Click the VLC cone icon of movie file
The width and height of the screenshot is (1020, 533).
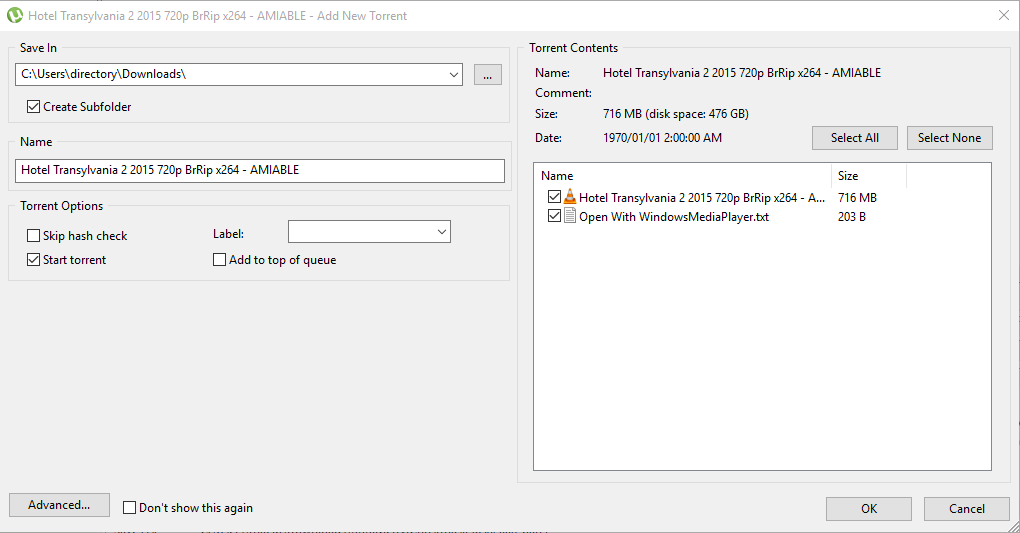pyautogui.click(x=570, y=197)
